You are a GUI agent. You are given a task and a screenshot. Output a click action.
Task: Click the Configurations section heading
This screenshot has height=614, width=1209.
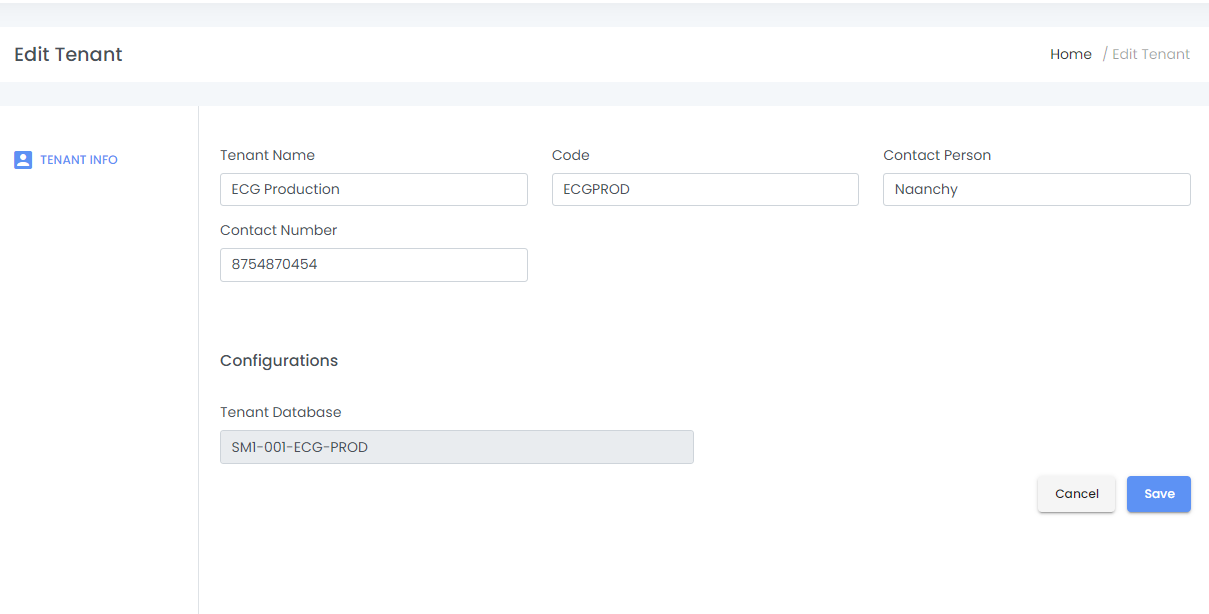(x=279, y=360)
